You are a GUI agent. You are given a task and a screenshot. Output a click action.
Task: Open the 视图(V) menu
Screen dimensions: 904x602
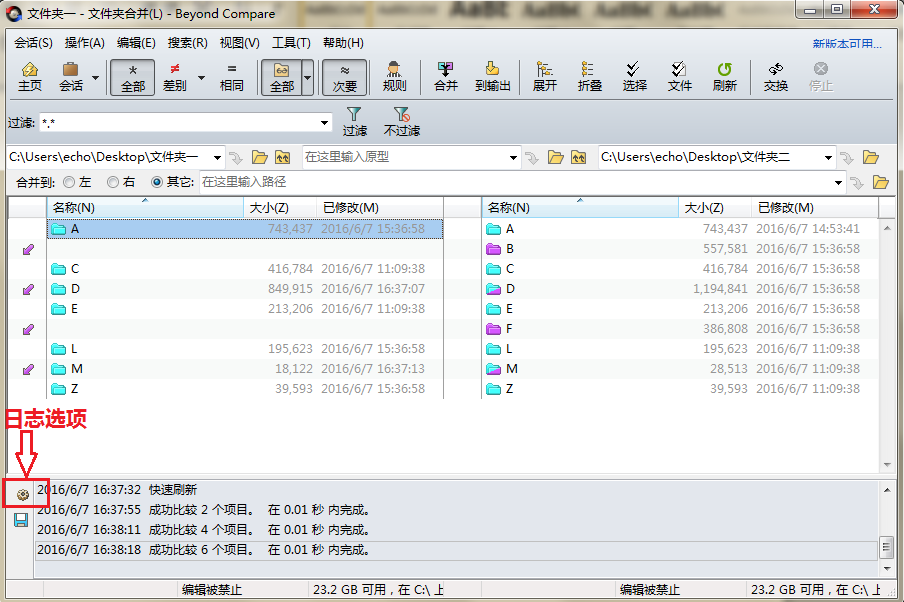click(x=238, y=42)
